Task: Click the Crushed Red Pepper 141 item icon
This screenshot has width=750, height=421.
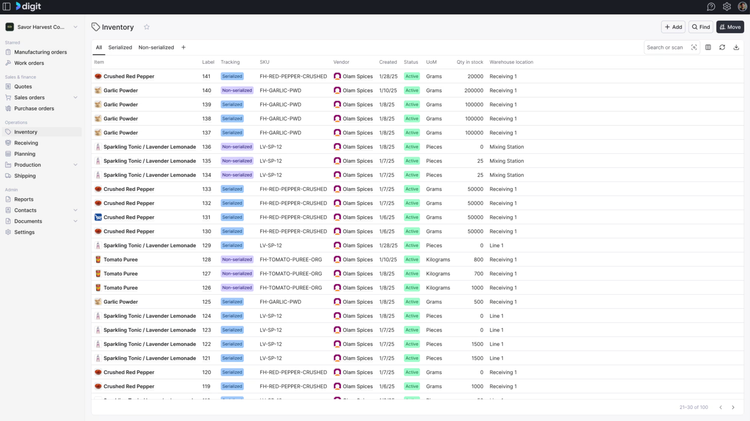Action: [x=98, y=77]
